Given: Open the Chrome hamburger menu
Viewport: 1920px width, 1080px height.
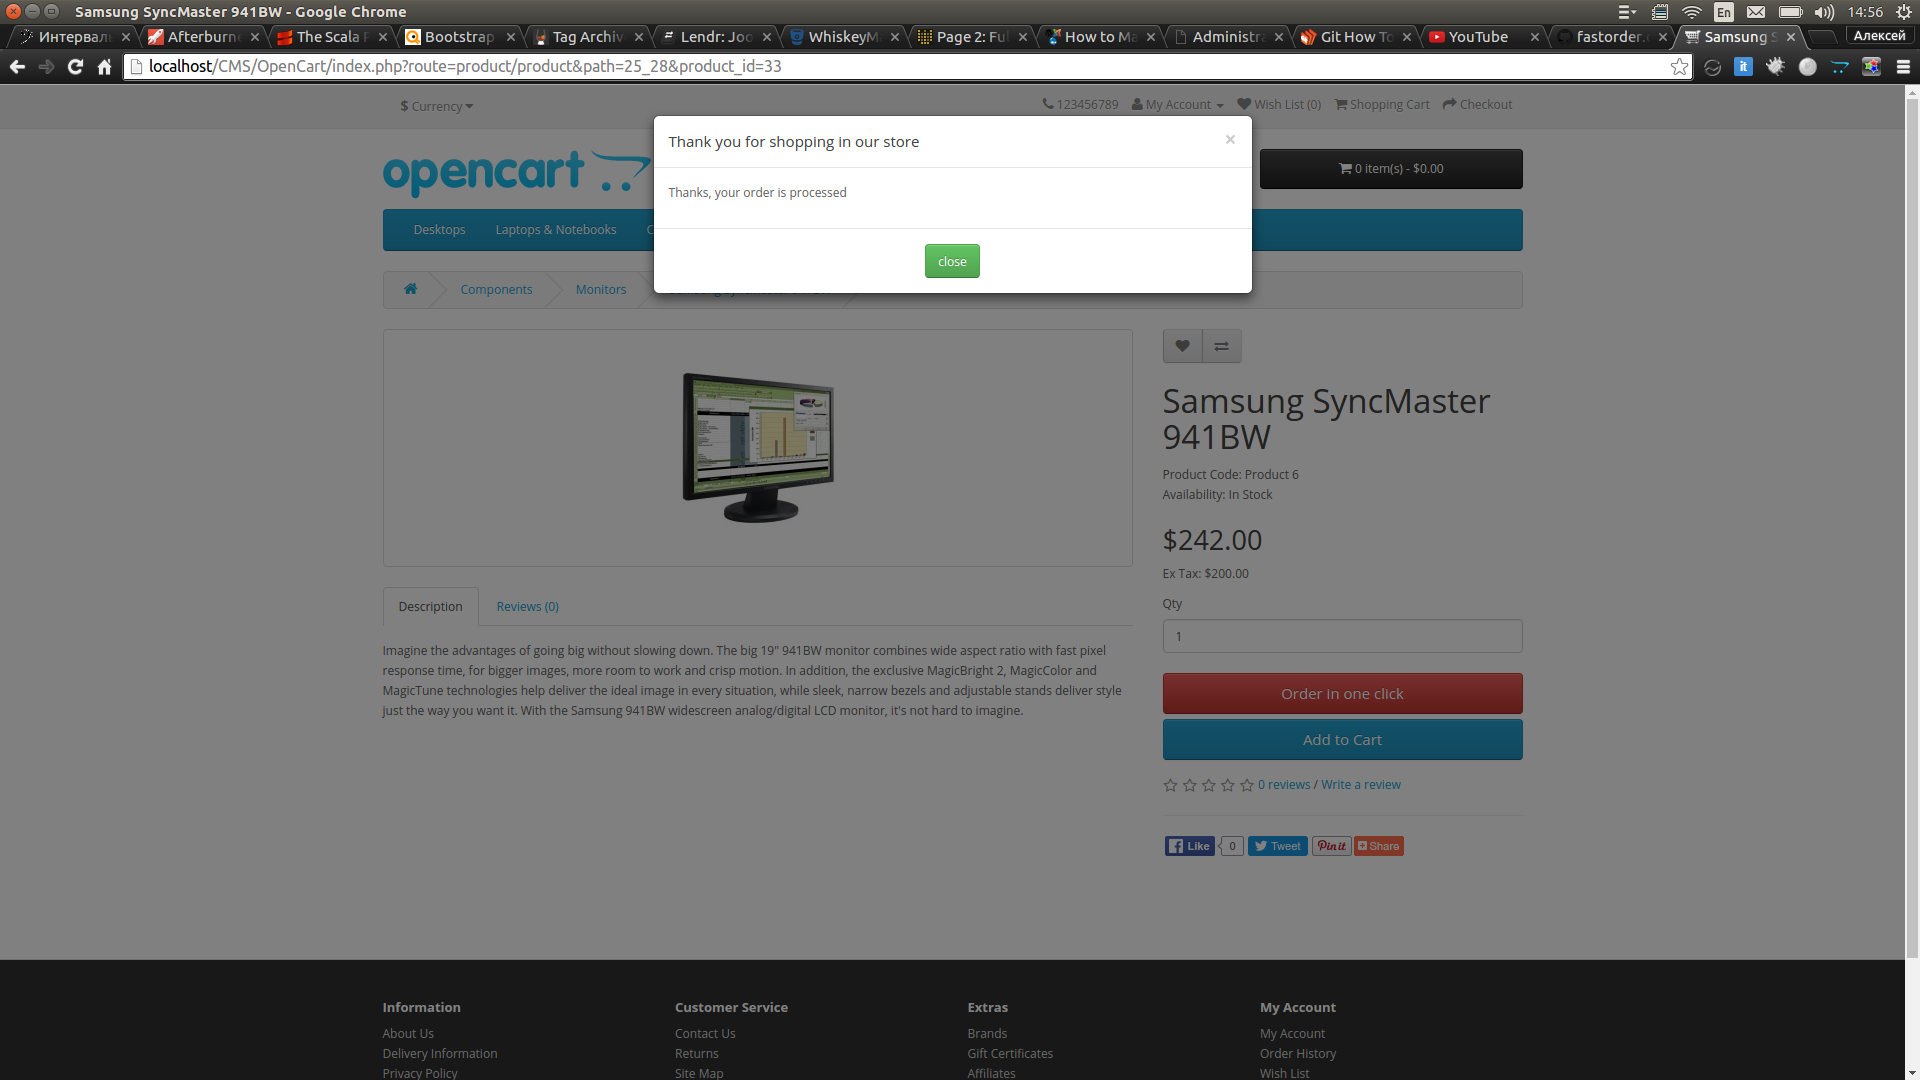Looking at the screenshot, I should click(1903, 67).
